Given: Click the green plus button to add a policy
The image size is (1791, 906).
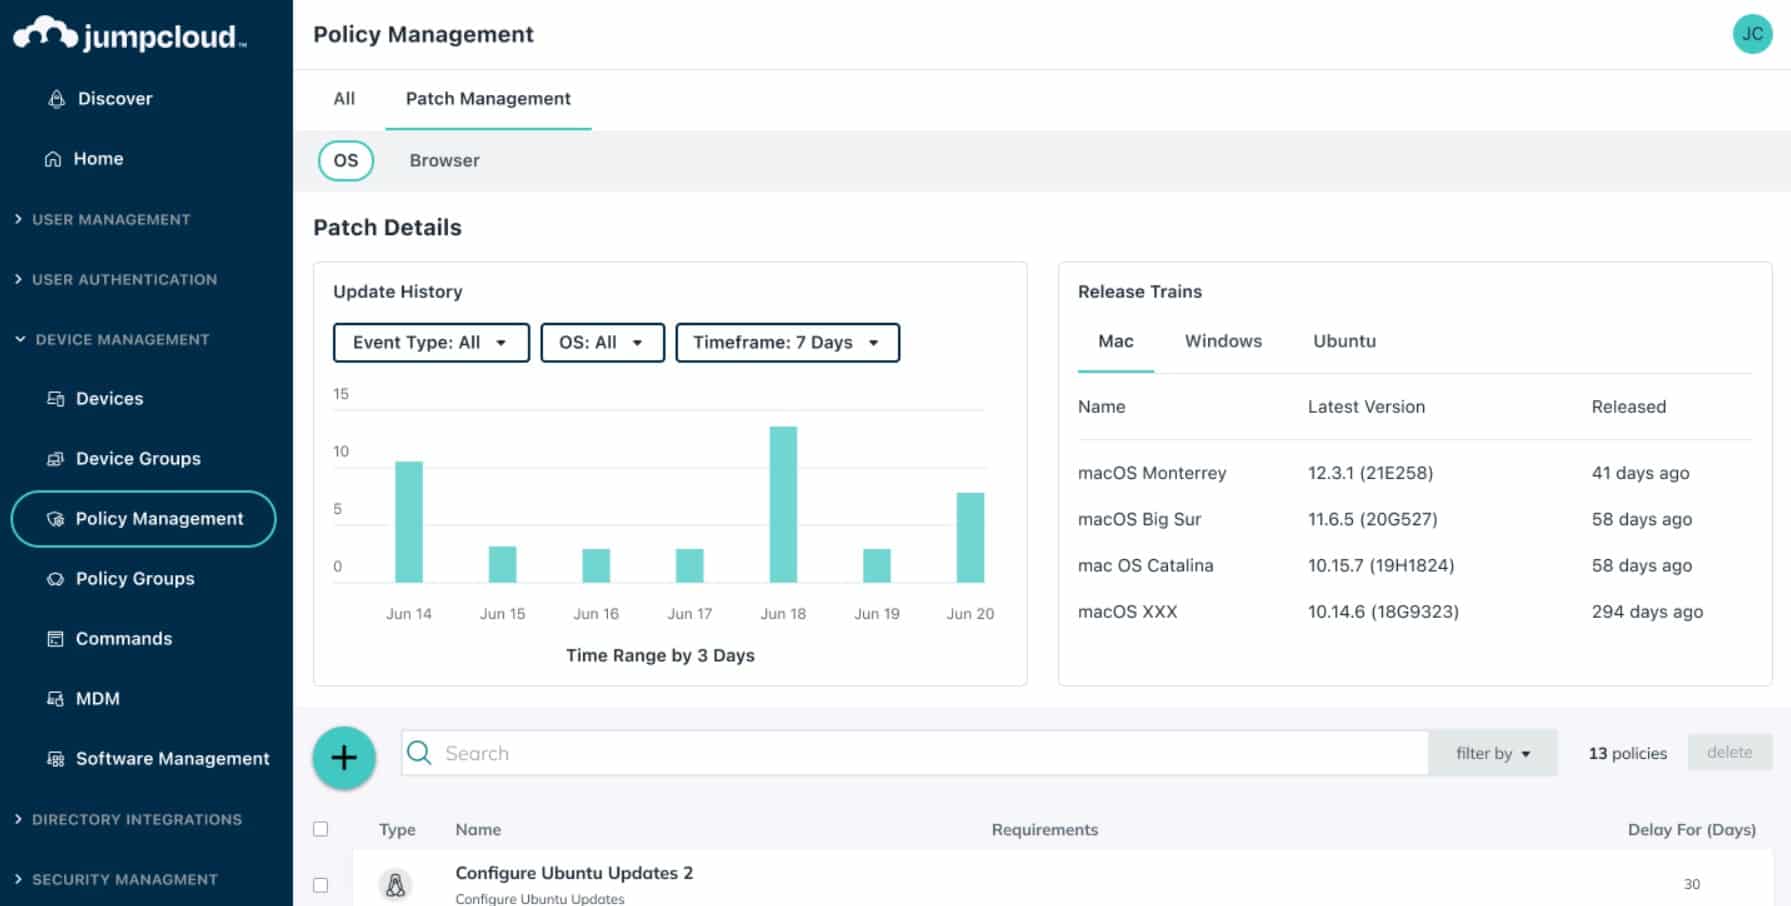Looking at the screenshot, I should click(x=343, y=757).
